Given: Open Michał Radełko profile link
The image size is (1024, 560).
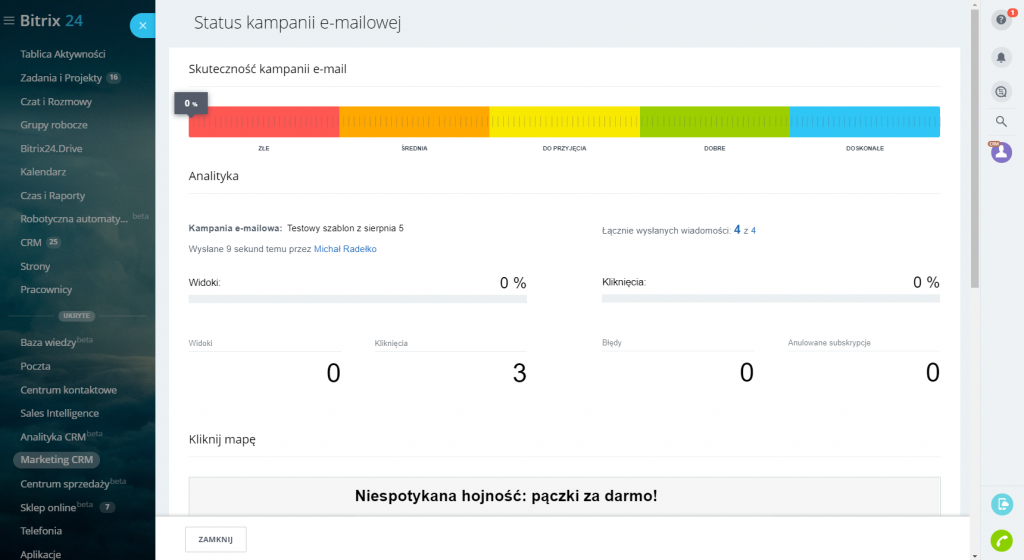Looking at the screenshot, I should coord(345,249).
